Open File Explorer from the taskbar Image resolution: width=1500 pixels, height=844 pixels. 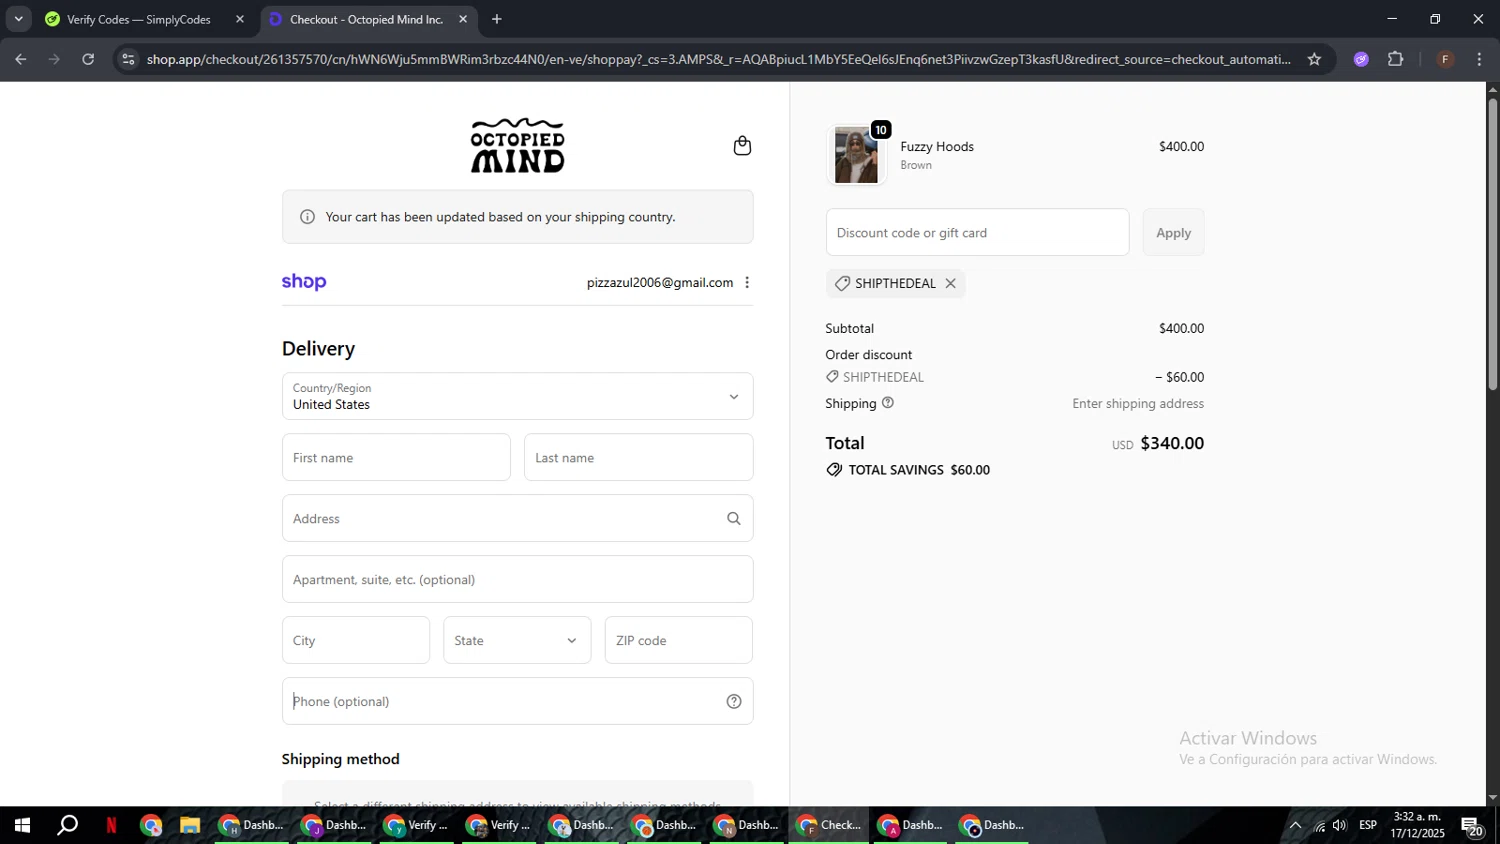pyautogui.click(x=189, y=825)
